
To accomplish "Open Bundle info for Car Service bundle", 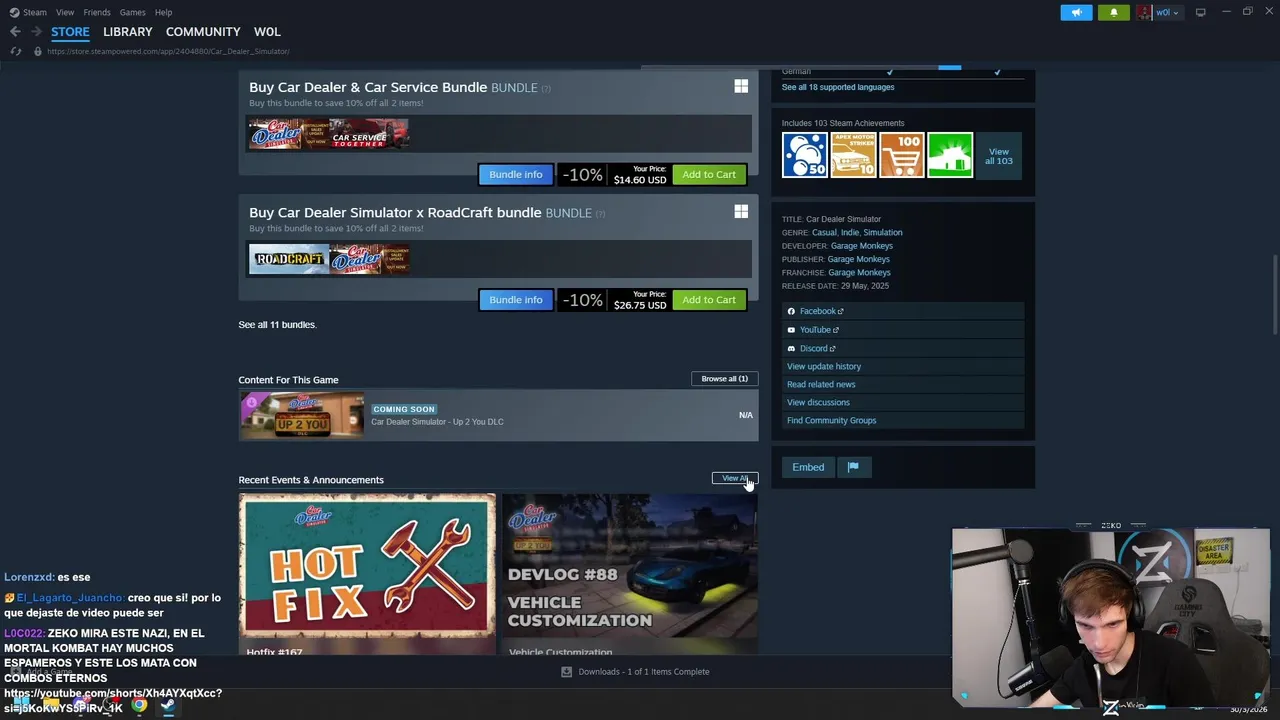I will pyautogui.click(x=516, y=174).
